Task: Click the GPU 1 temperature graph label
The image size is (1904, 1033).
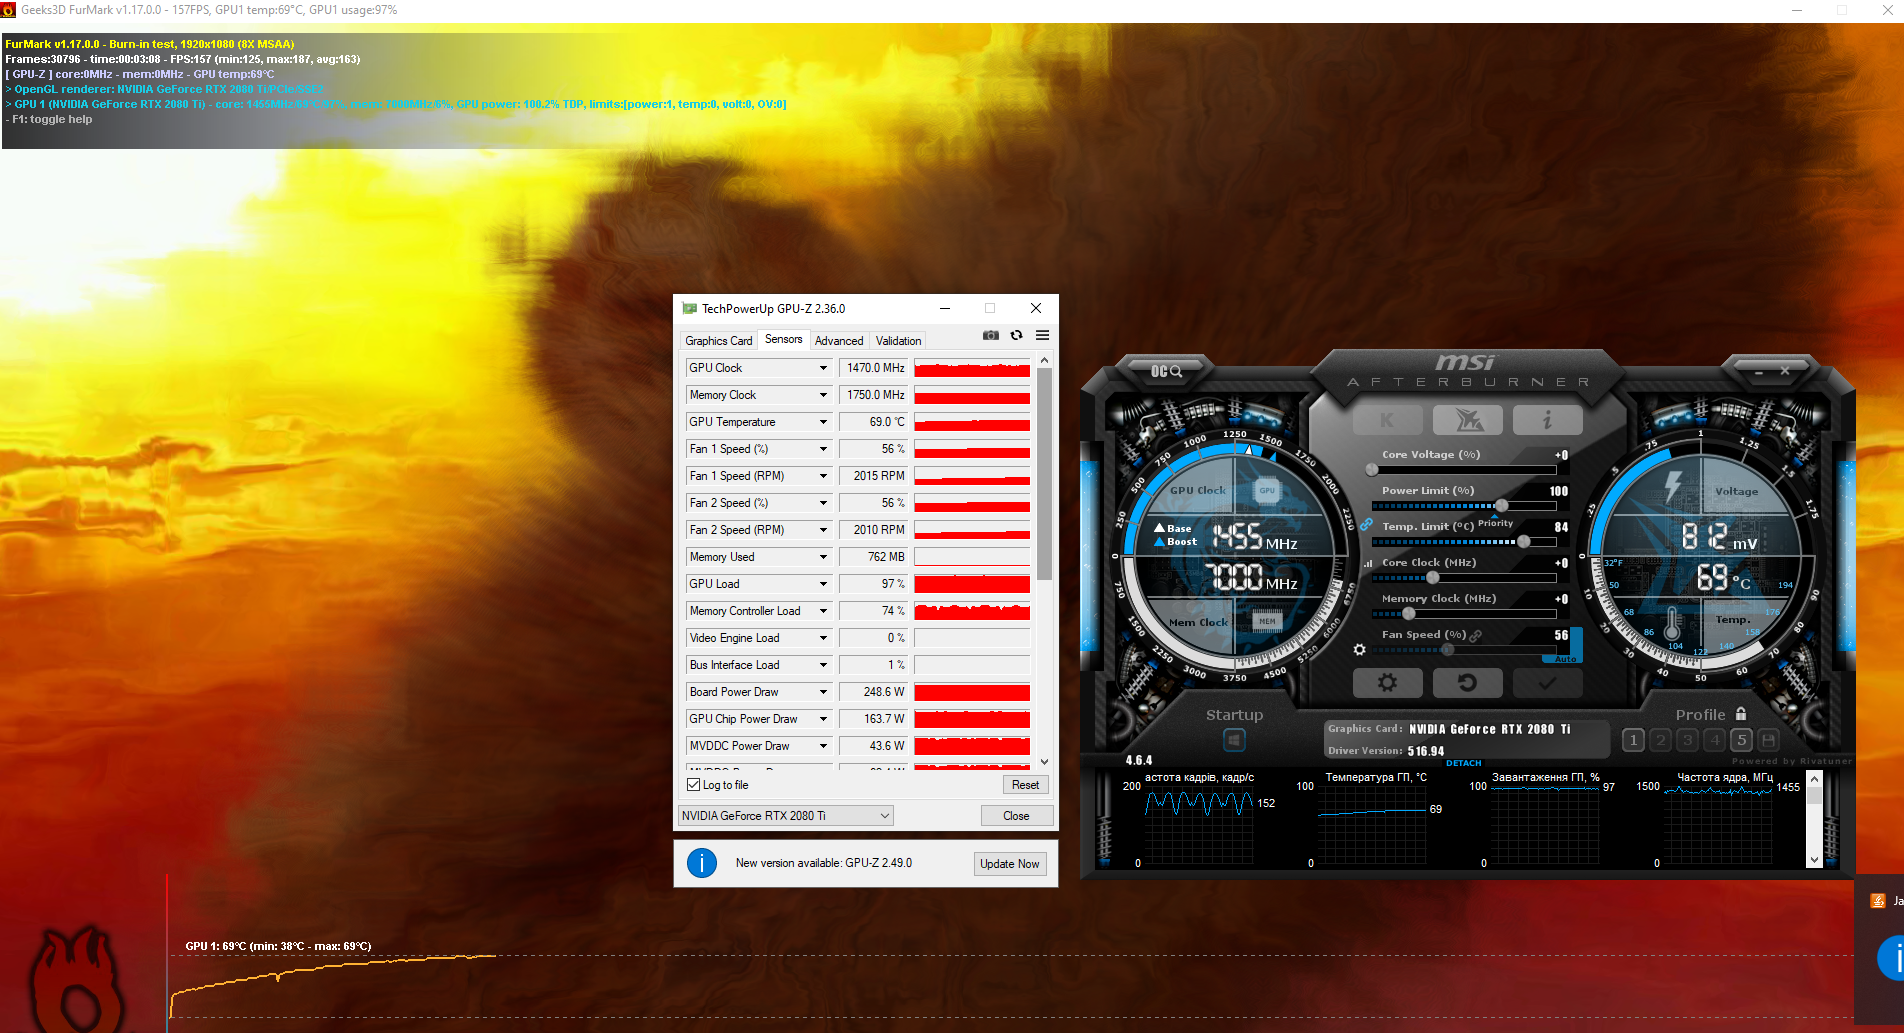Action: (x=278, y=946)
